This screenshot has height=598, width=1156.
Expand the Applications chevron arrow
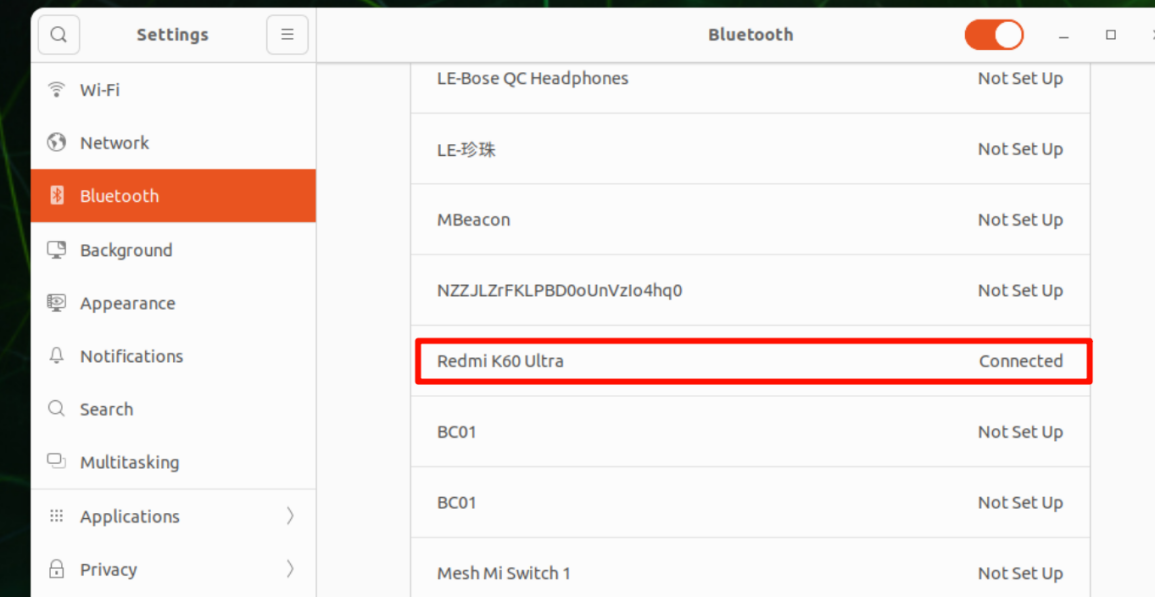(290, 516)
